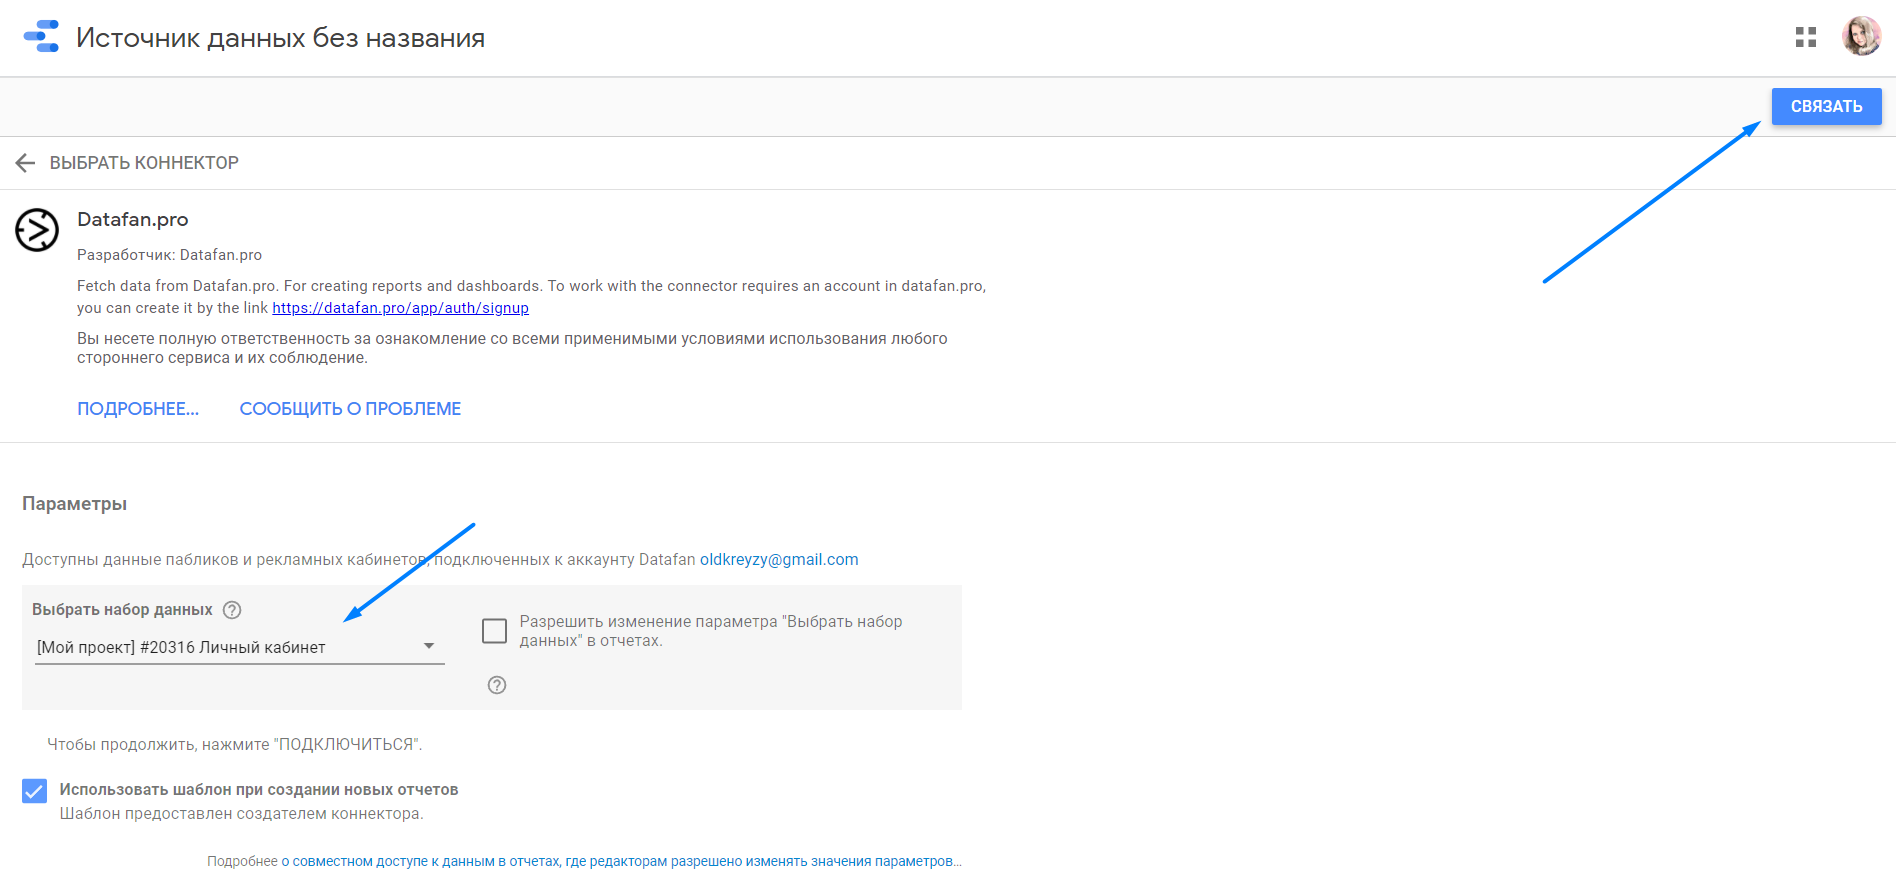The width and height of the screenshot is (1896, 885).
Task: Open the datafan.pro signup link
Action: point(400,308)
